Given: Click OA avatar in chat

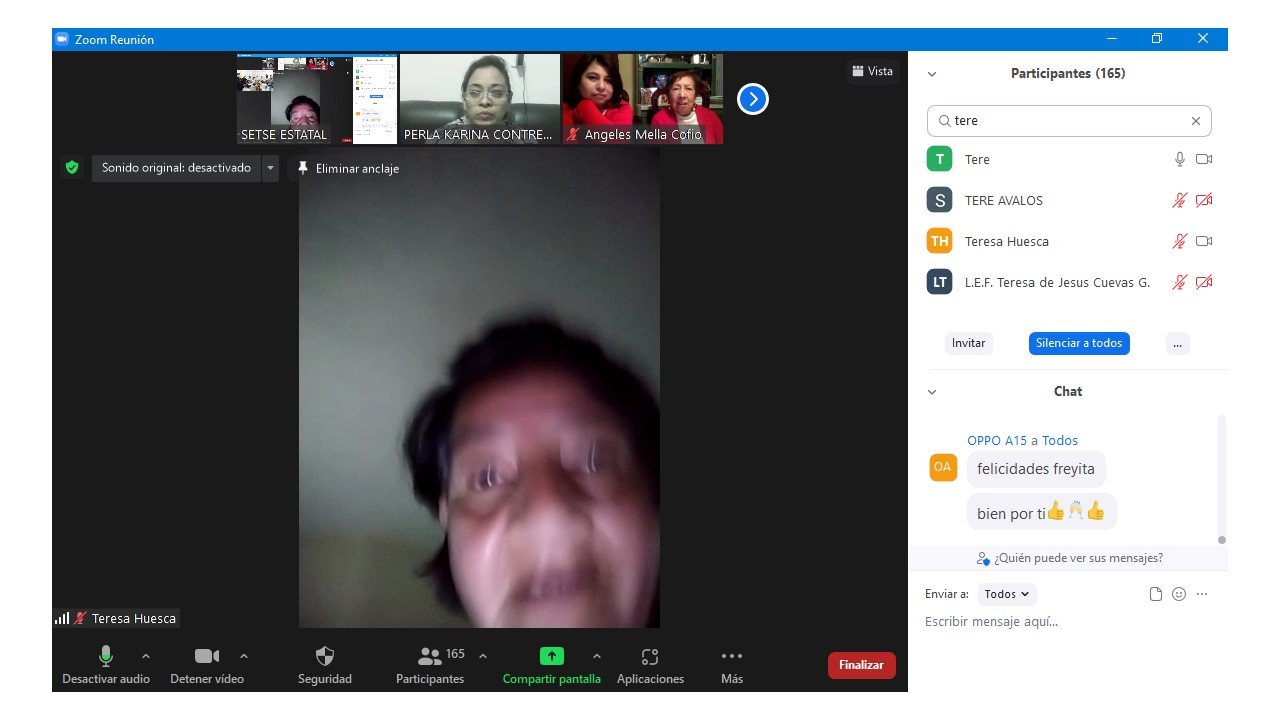Looking at the screenshot, I should click(943, 467).
